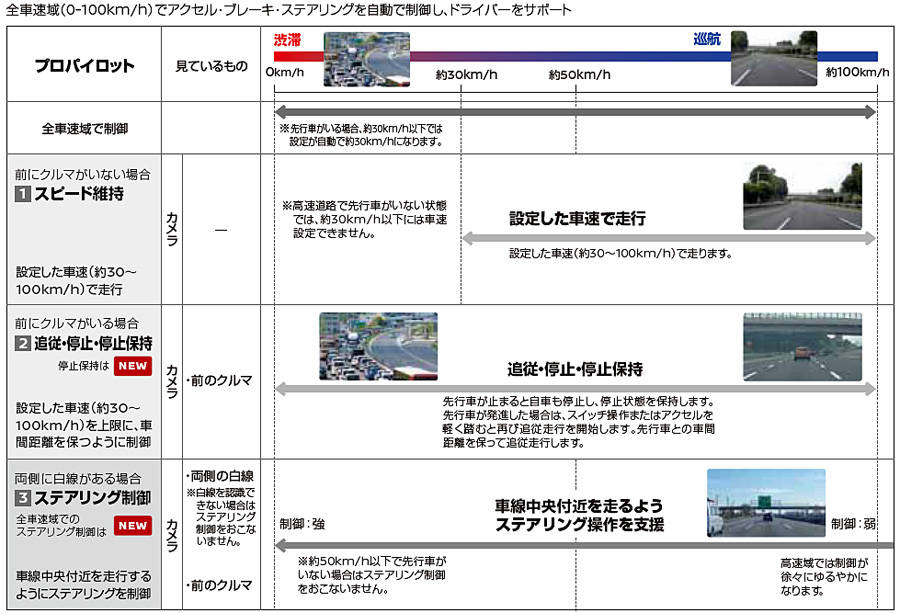Click the gray double arrow in follow row
900x613 pixels.
[x=576, y=389]
